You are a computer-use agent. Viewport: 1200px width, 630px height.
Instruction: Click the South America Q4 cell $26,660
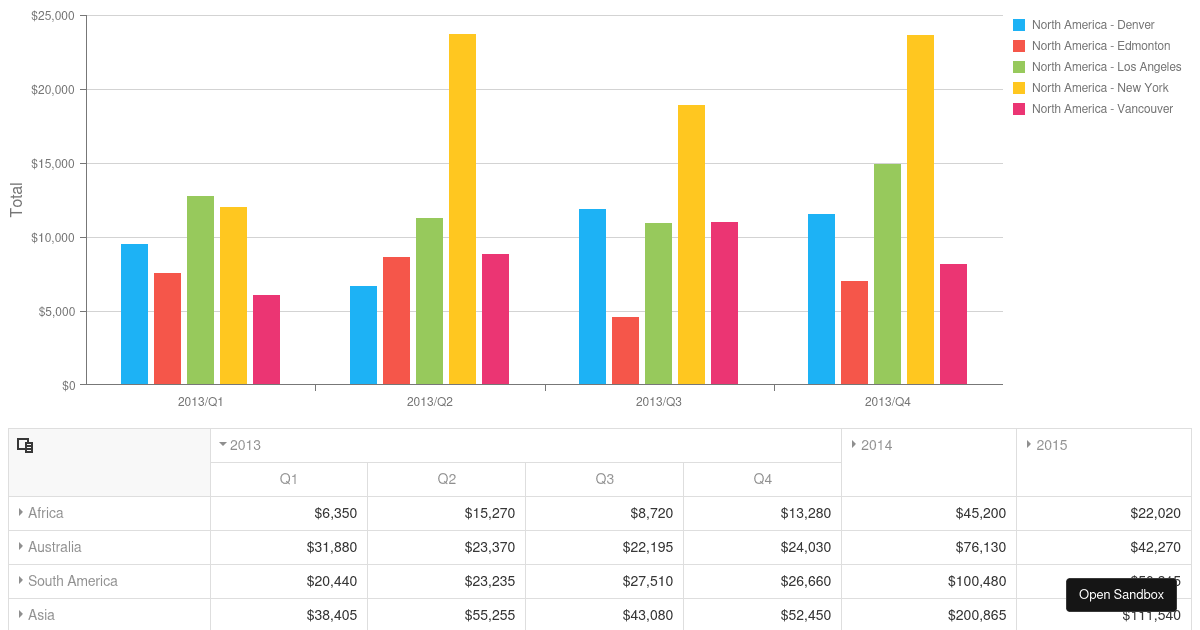coord(763,581)
